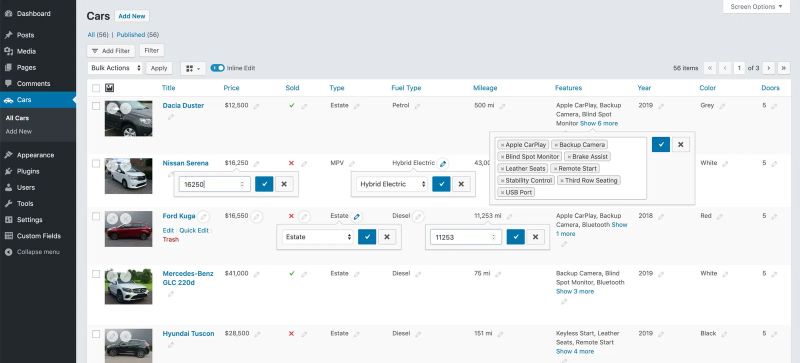The width and height of the screenshot is (800, 363).
Task: Open Custom Fields in the sidebar
Action: pos(38,236)
